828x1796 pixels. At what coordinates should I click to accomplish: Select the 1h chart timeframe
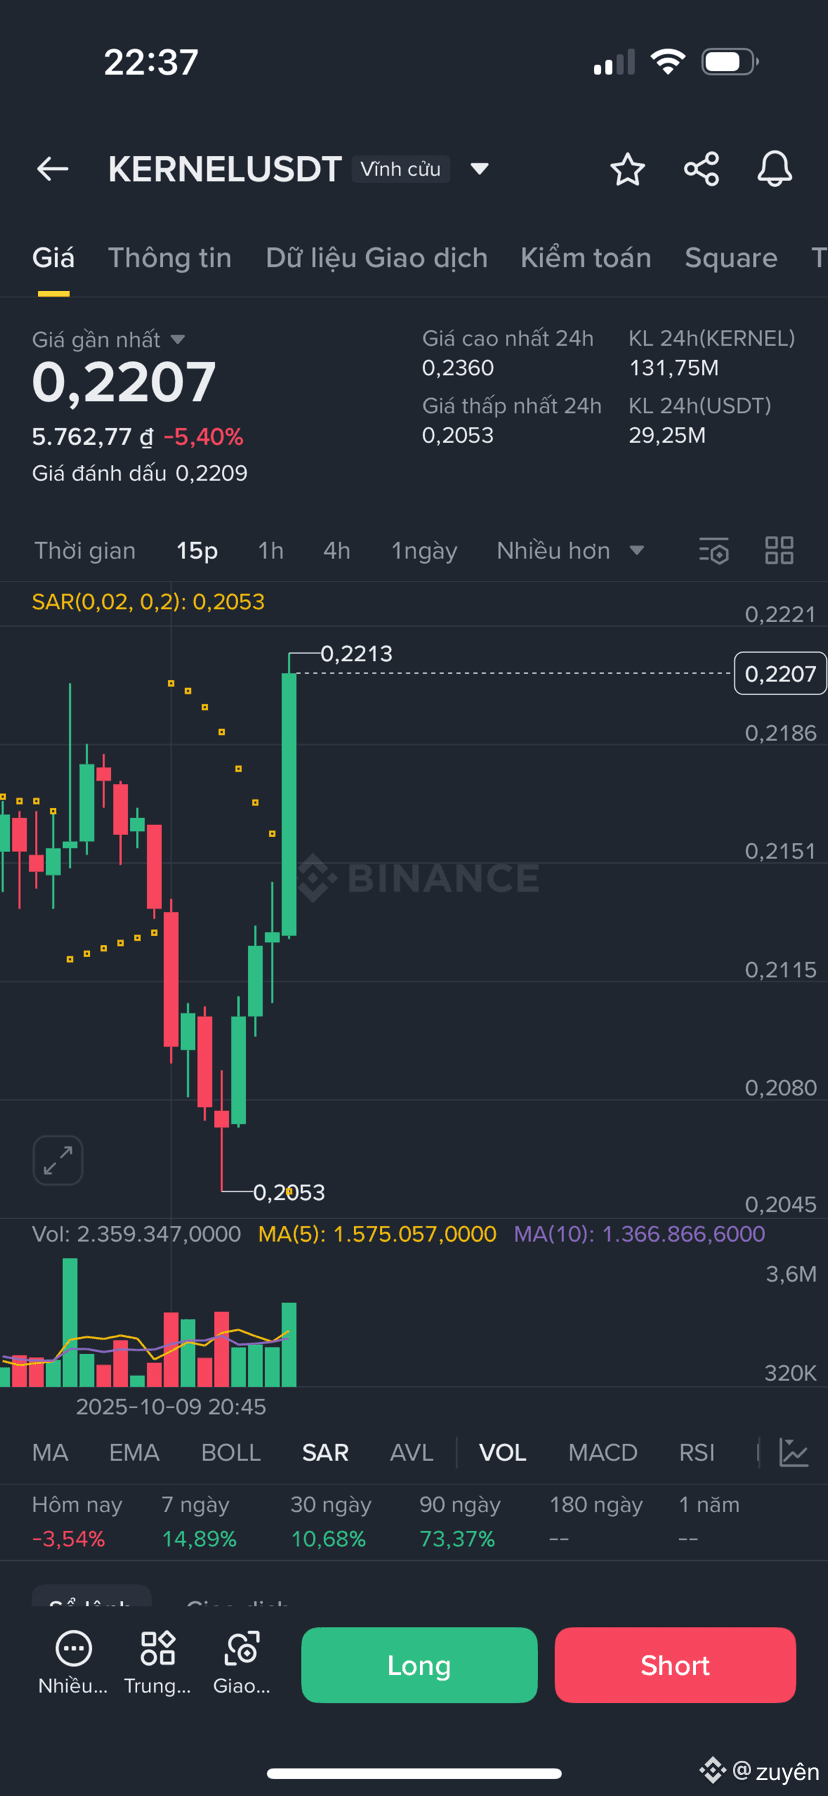click(x=271, y=551)
